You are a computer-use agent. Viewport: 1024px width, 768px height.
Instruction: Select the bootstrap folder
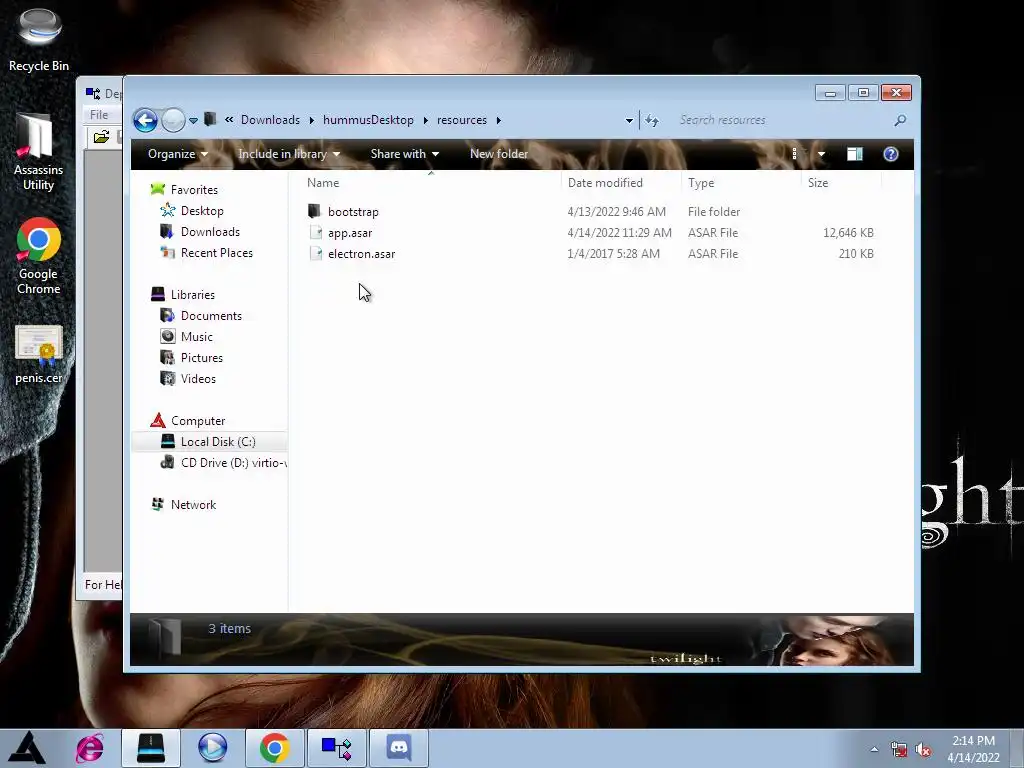(x=353, y=212)
